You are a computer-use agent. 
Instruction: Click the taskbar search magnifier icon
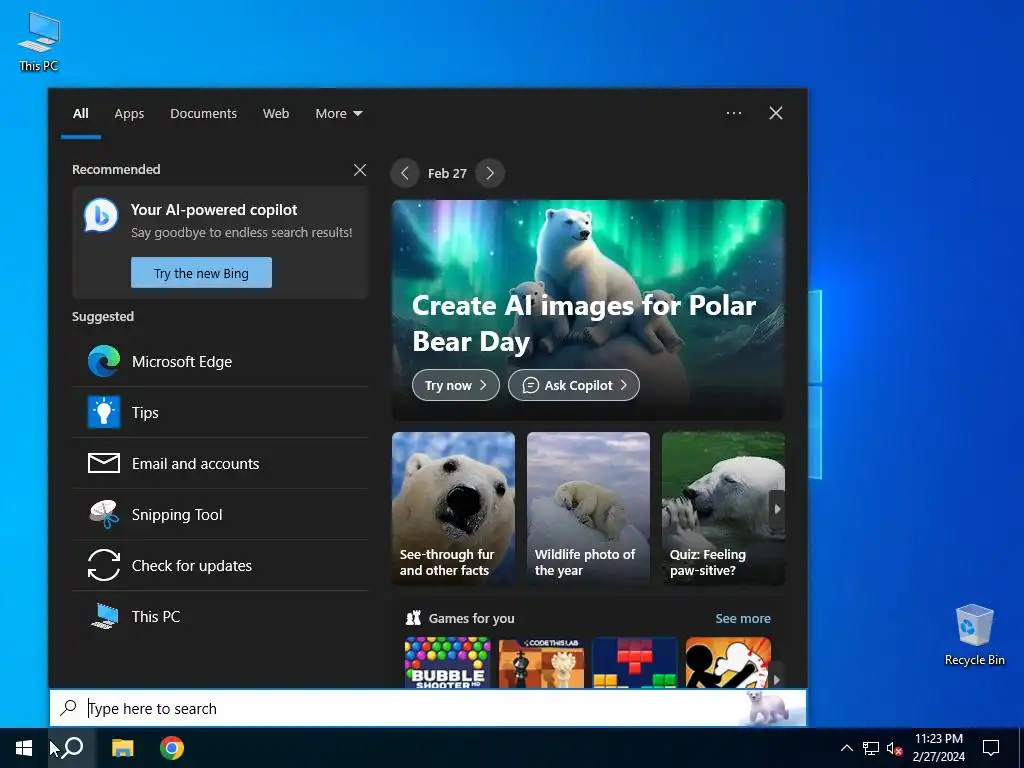pos(72,748)
